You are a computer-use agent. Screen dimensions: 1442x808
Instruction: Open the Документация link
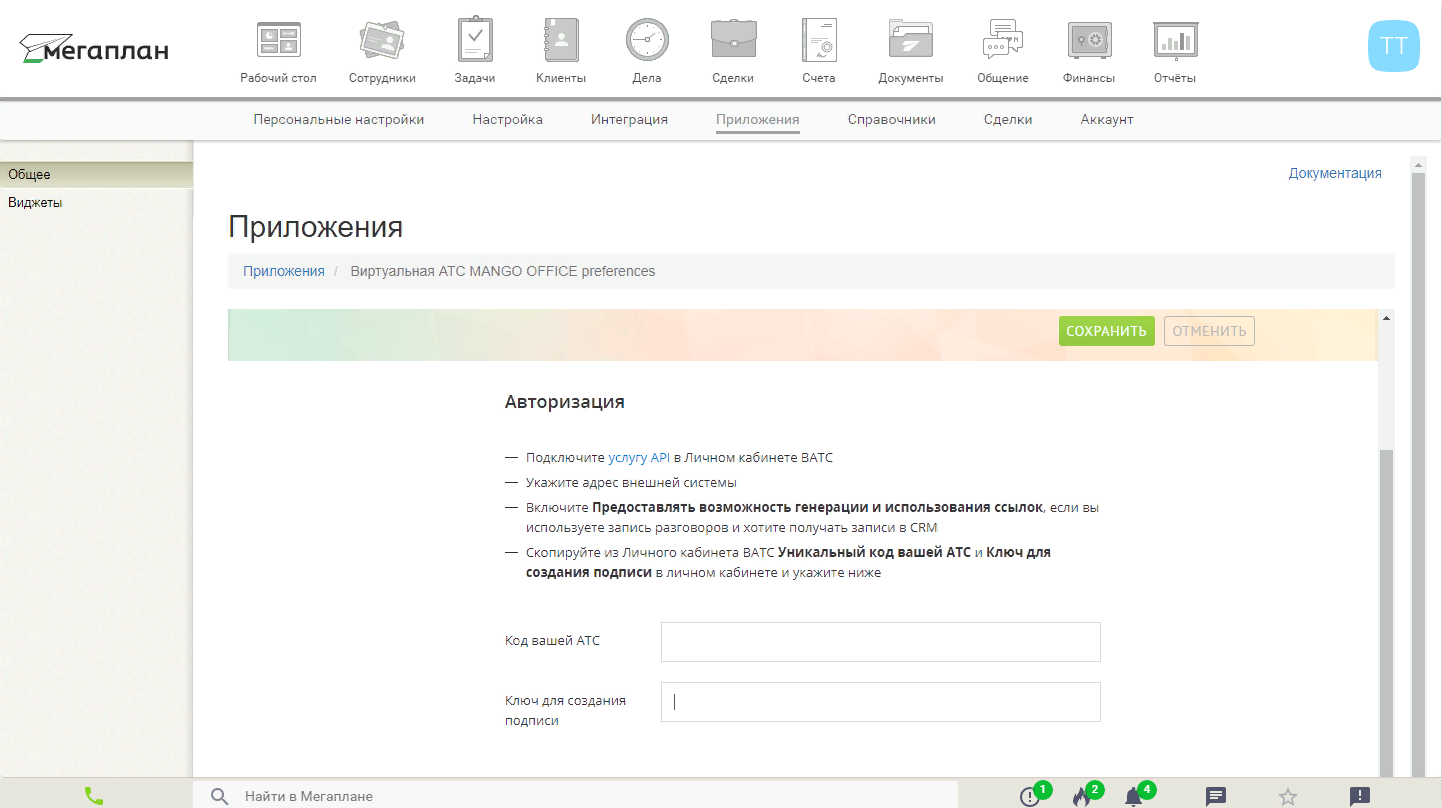pyautogui.click(x=1335, y=173)
